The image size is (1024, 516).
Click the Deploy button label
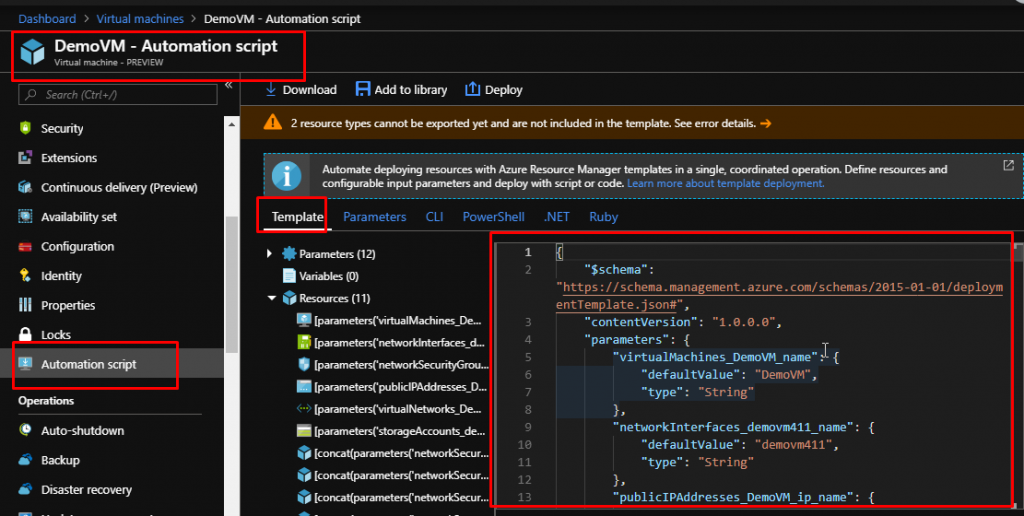pos(504,89)
